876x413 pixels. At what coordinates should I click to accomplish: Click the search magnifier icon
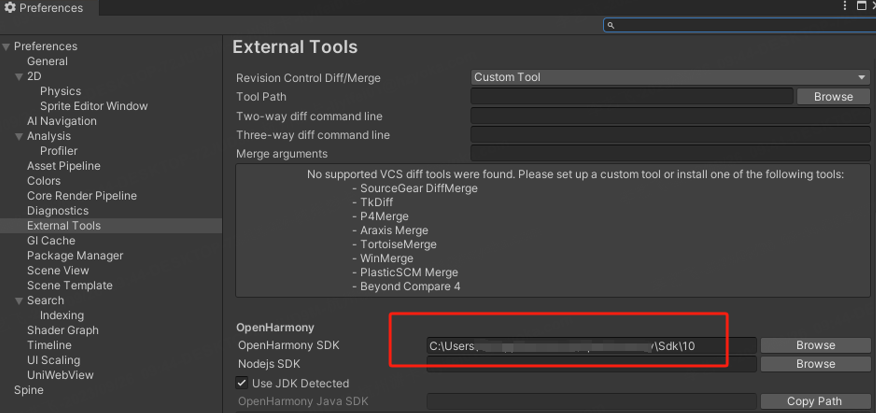(x=611, y=25)
